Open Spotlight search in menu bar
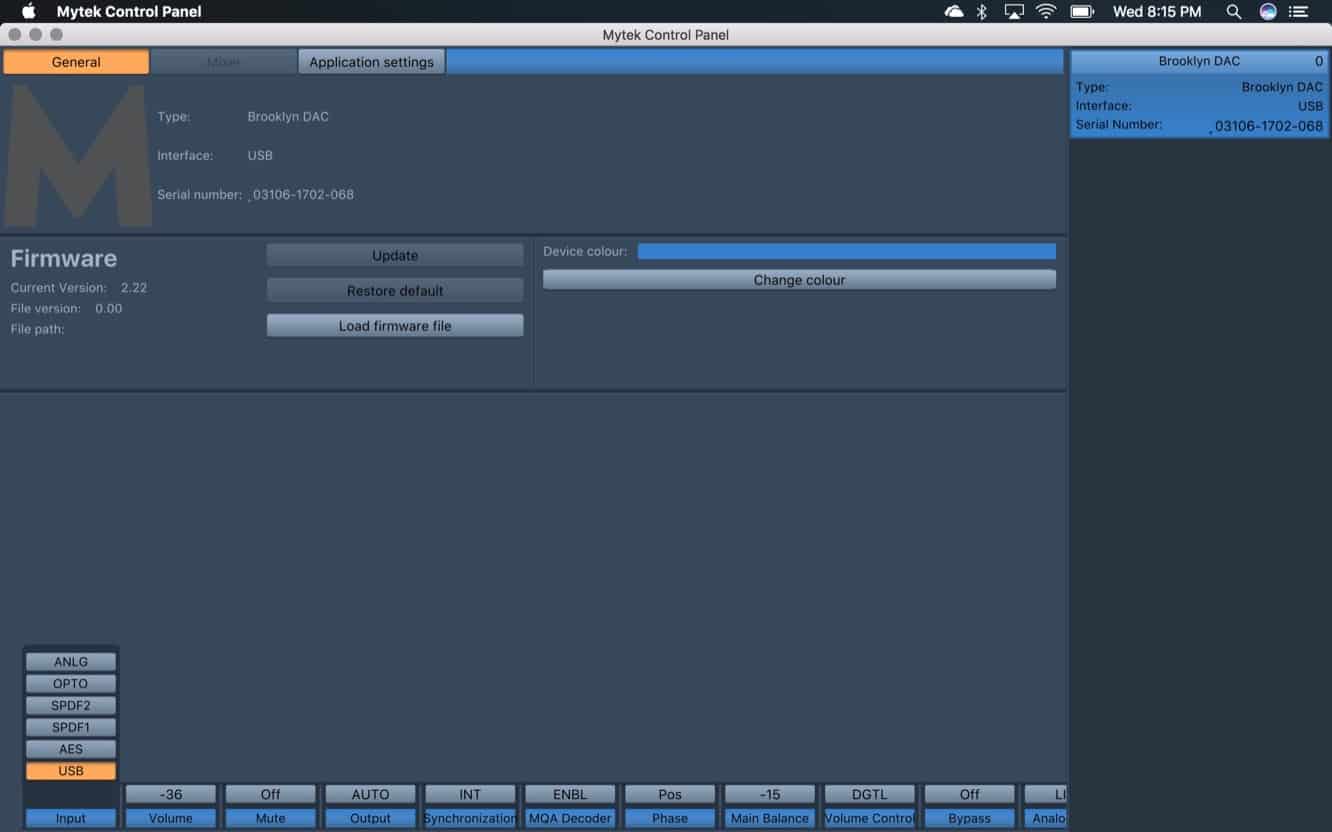Screen dimensions: 1332x832 click(x=1234, y=12)
